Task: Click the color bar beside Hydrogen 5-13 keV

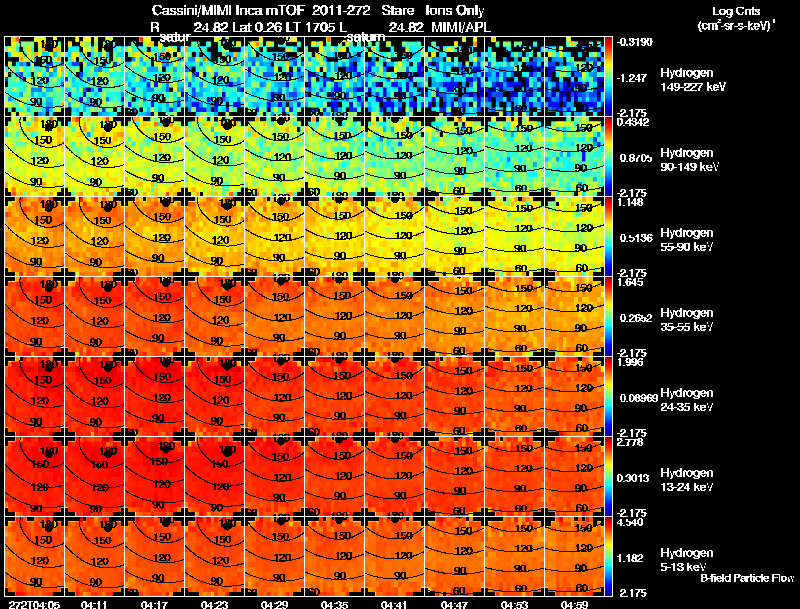Action: [609, 556]
